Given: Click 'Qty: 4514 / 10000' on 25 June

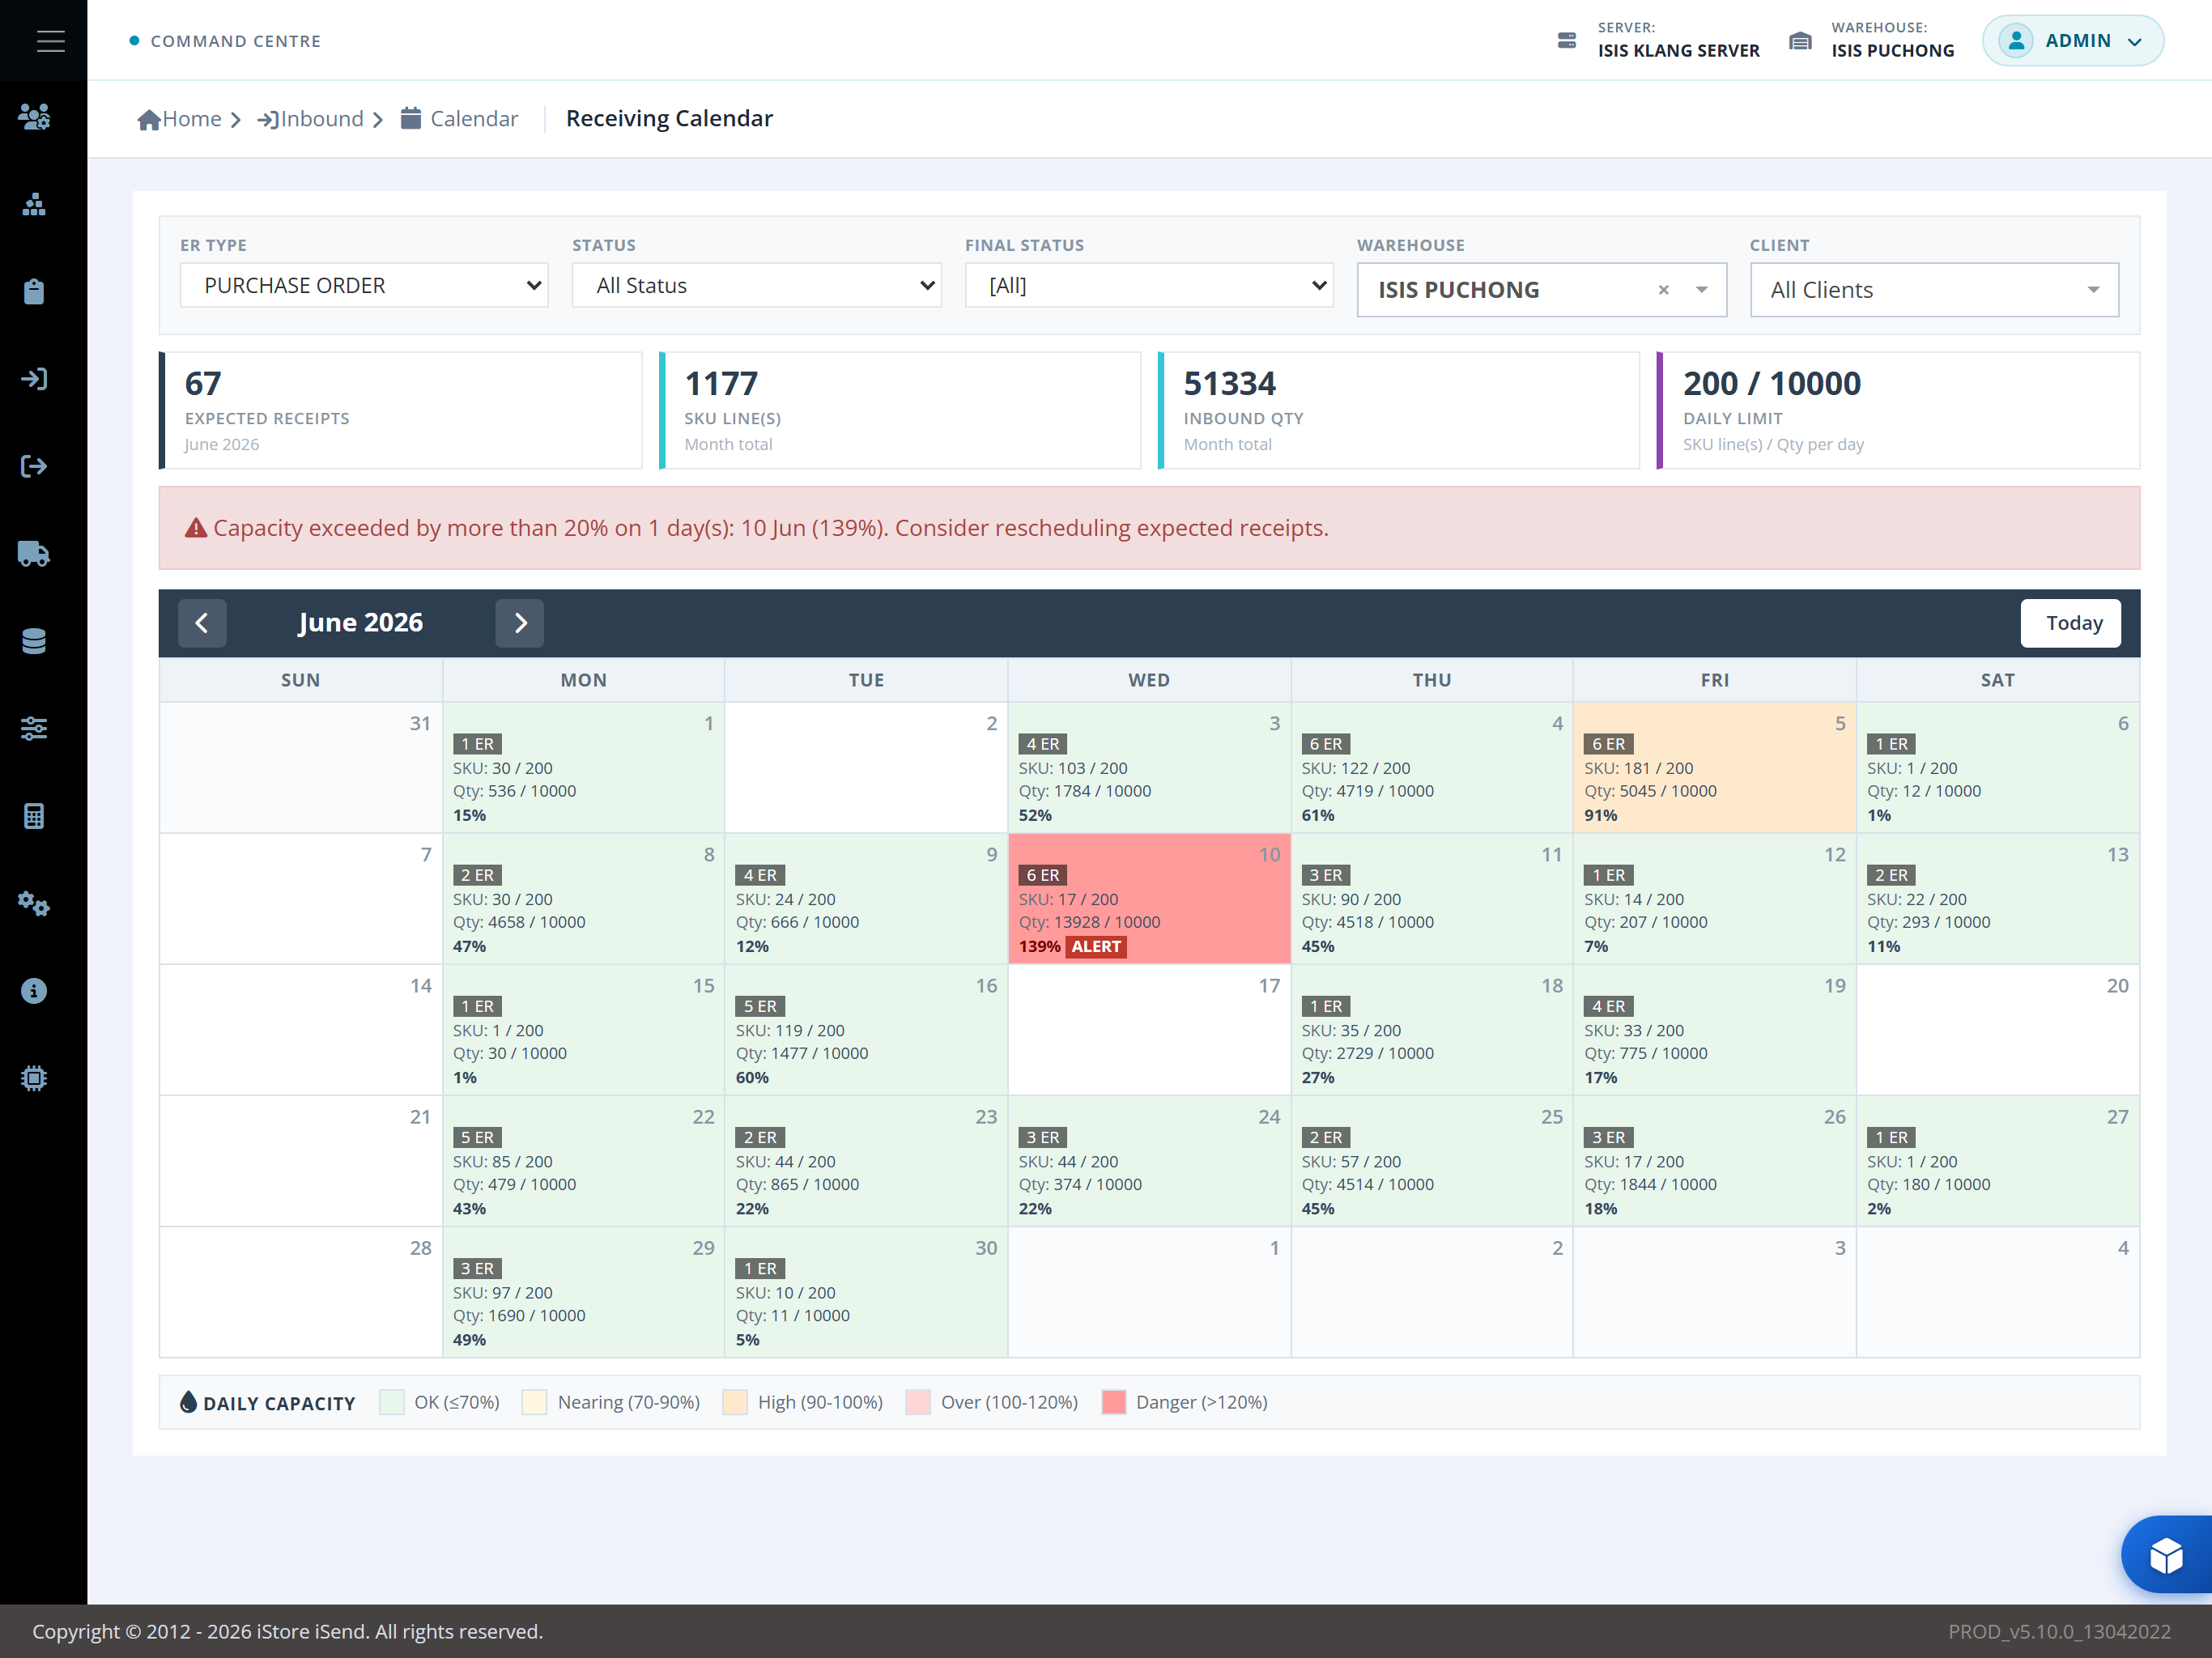Looking at the screenshot, I should pos(1367,1184).
